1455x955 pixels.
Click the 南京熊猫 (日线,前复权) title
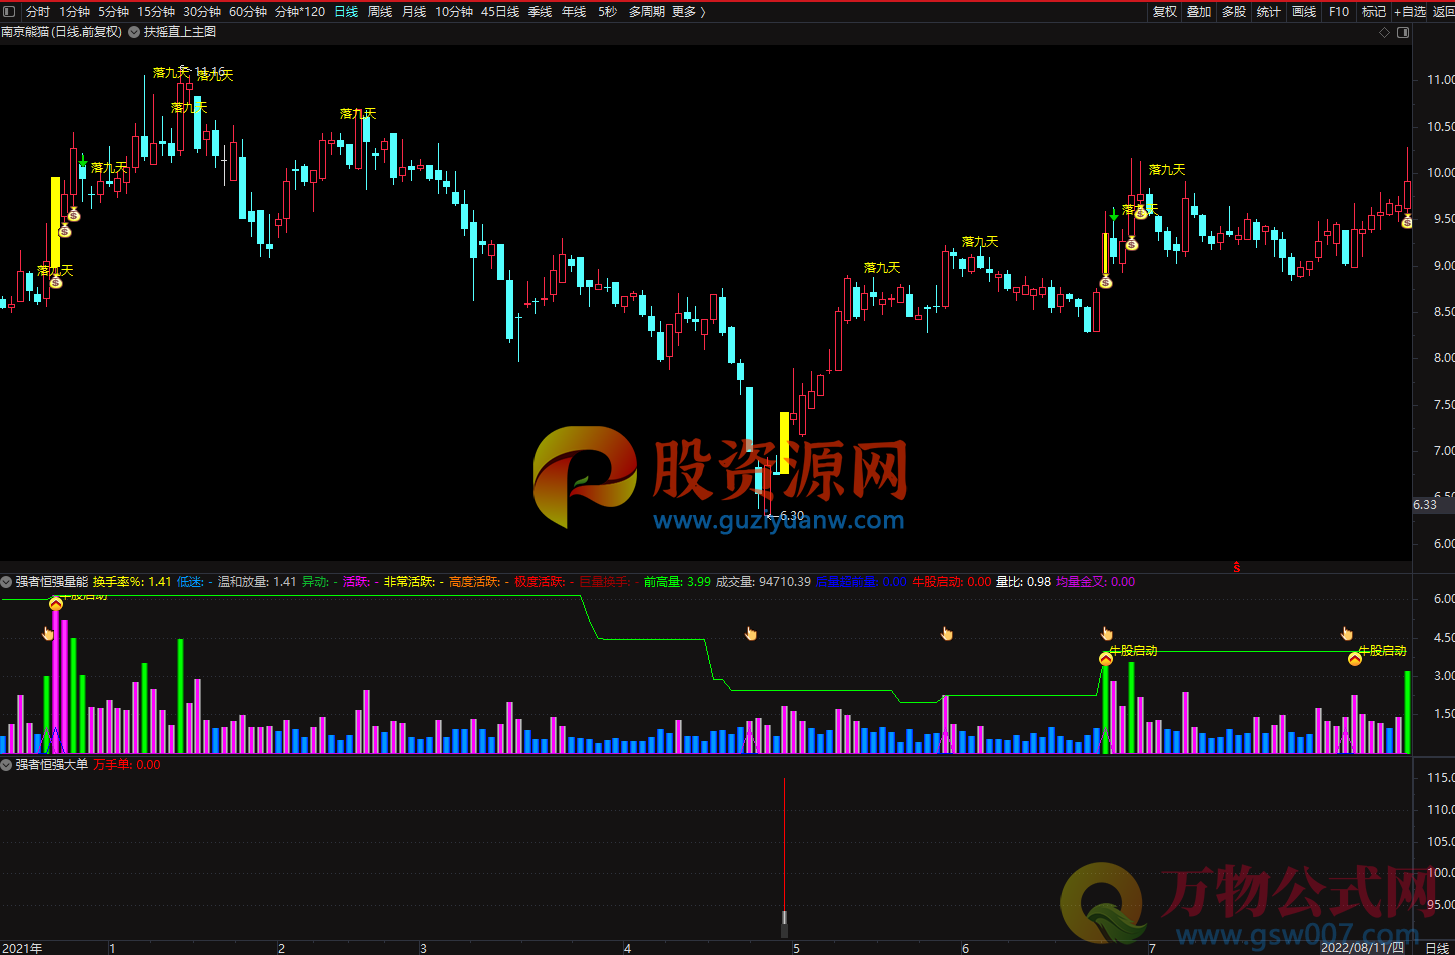61,32
